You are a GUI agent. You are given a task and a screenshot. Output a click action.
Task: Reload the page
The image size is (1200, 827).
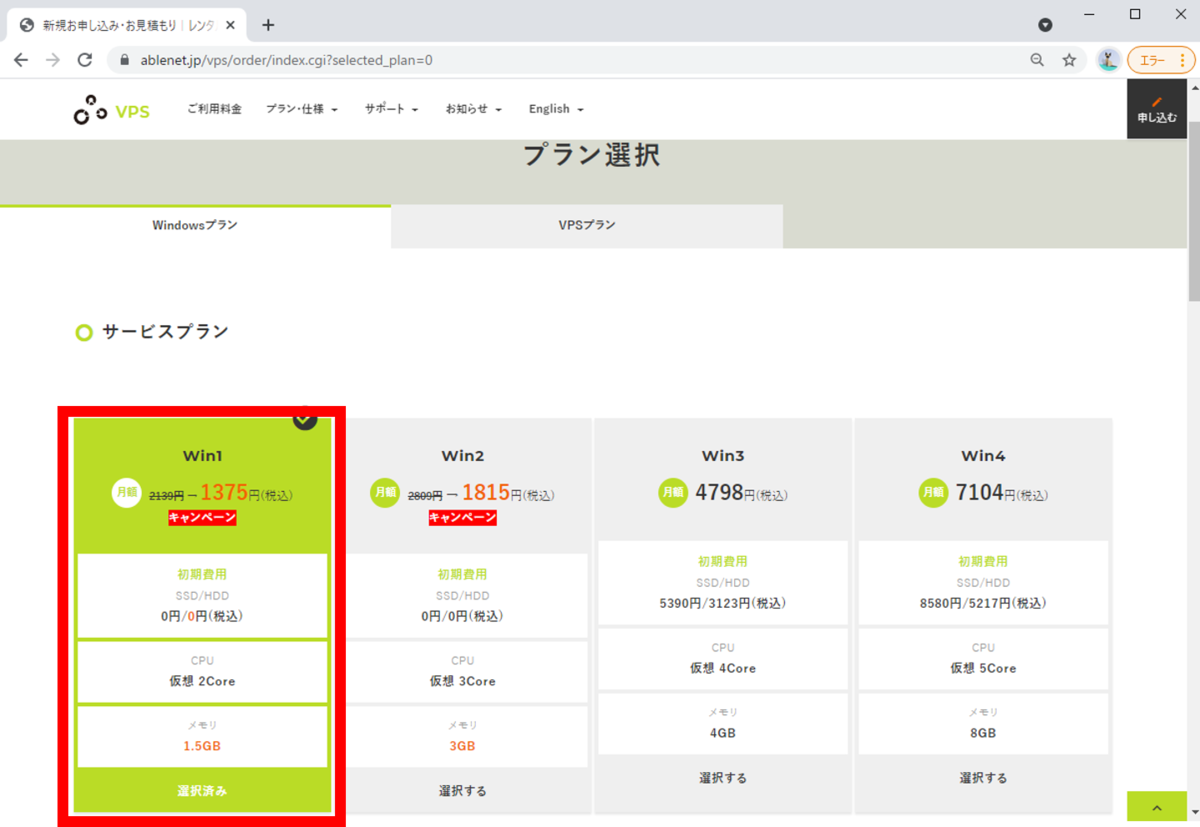85,60
